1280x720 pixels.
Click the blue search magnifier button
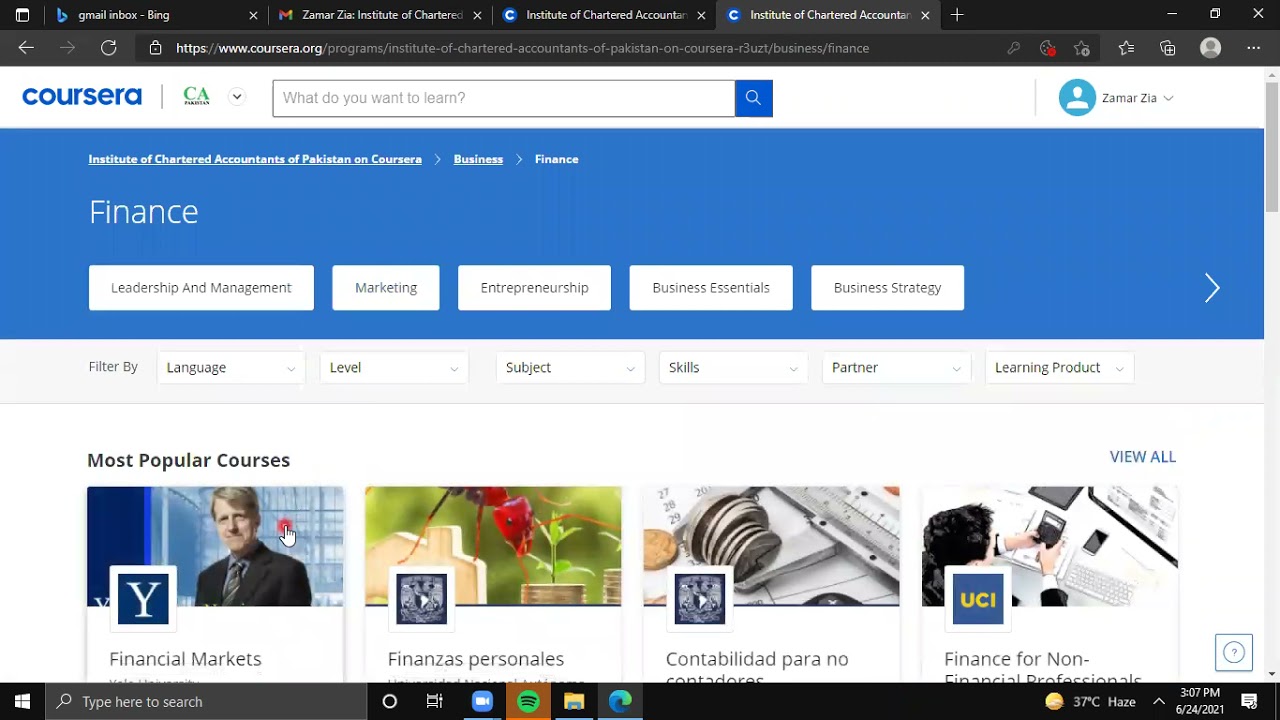tap(753, 98)
